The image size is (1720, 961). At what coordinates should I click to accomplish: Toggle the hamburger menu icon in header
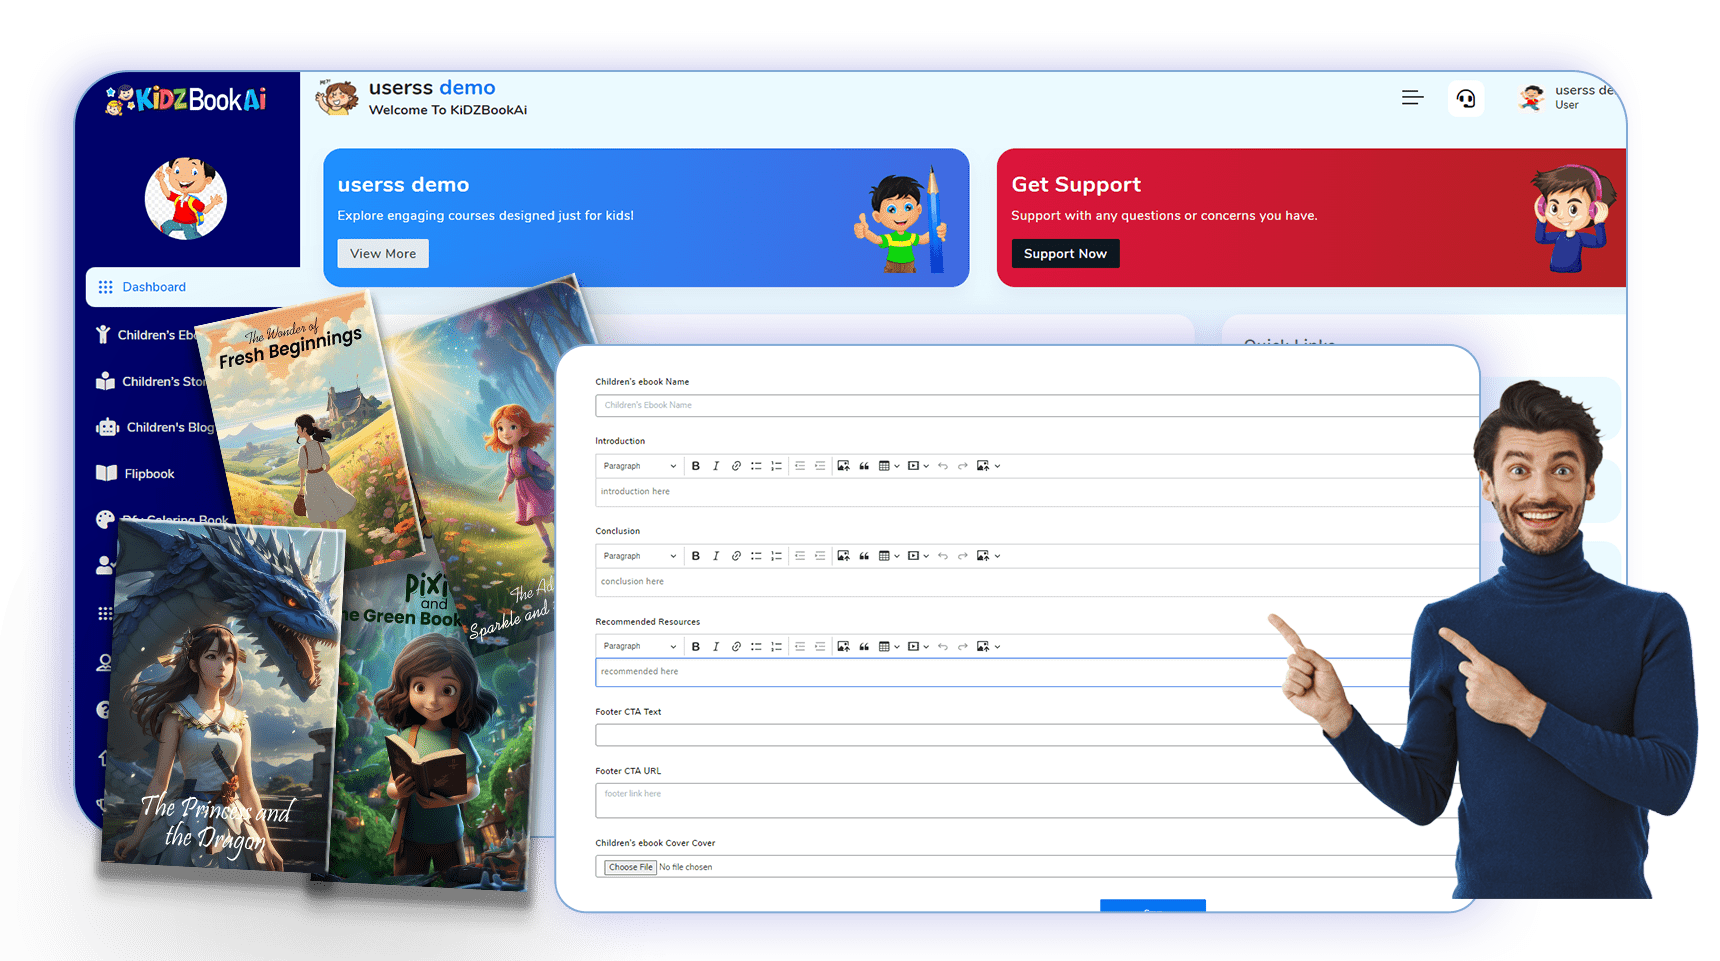[x=1412, y=98]
